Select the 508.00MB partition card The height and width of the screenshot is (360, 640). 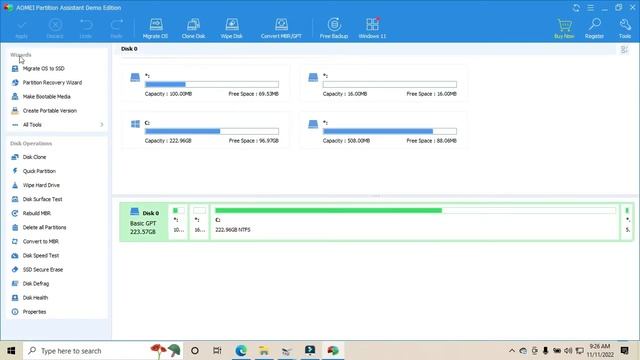[x=383, y=130]
